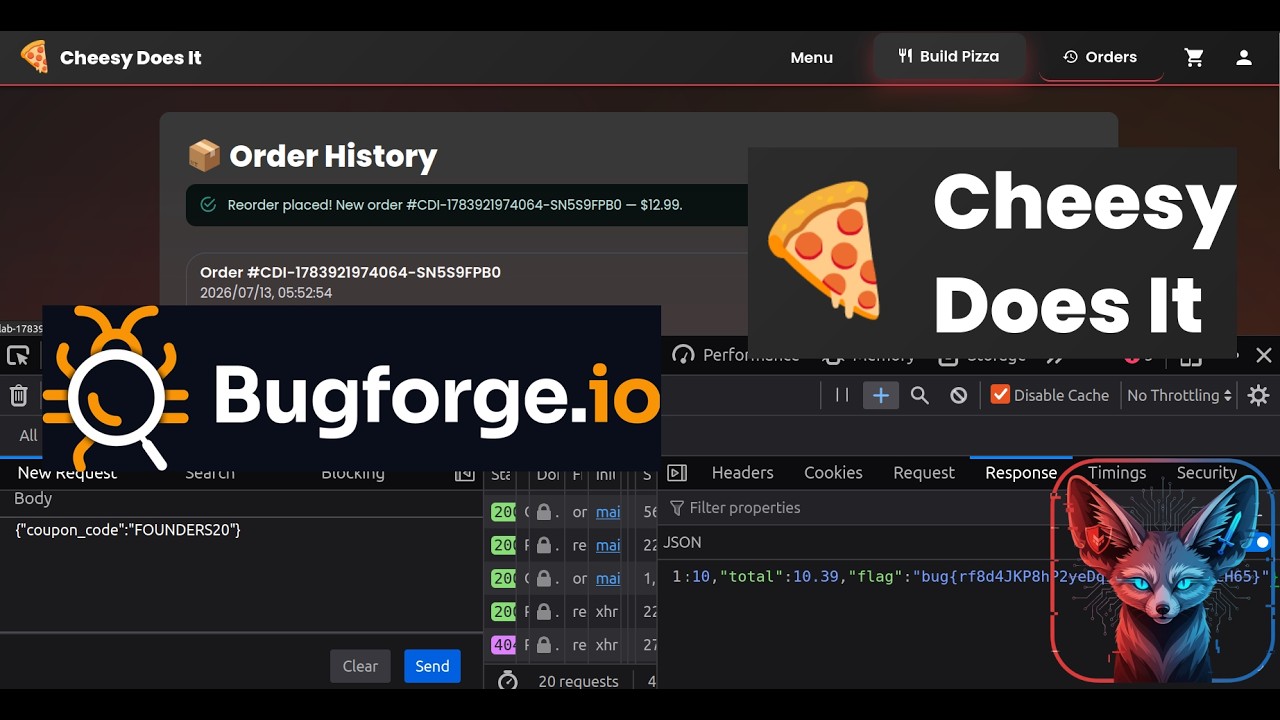Image resolution: width=1280 pixels, height=720 pixels.
Task: Click the JSON section label
Action: coord(683,542)
